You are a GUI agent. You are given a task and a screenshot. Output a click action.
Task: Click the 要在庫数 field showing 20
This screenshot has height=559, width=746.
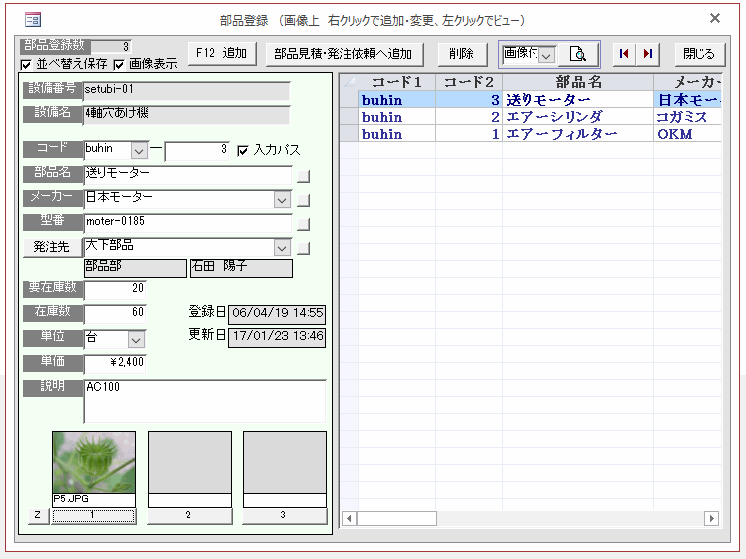[115, 290]
